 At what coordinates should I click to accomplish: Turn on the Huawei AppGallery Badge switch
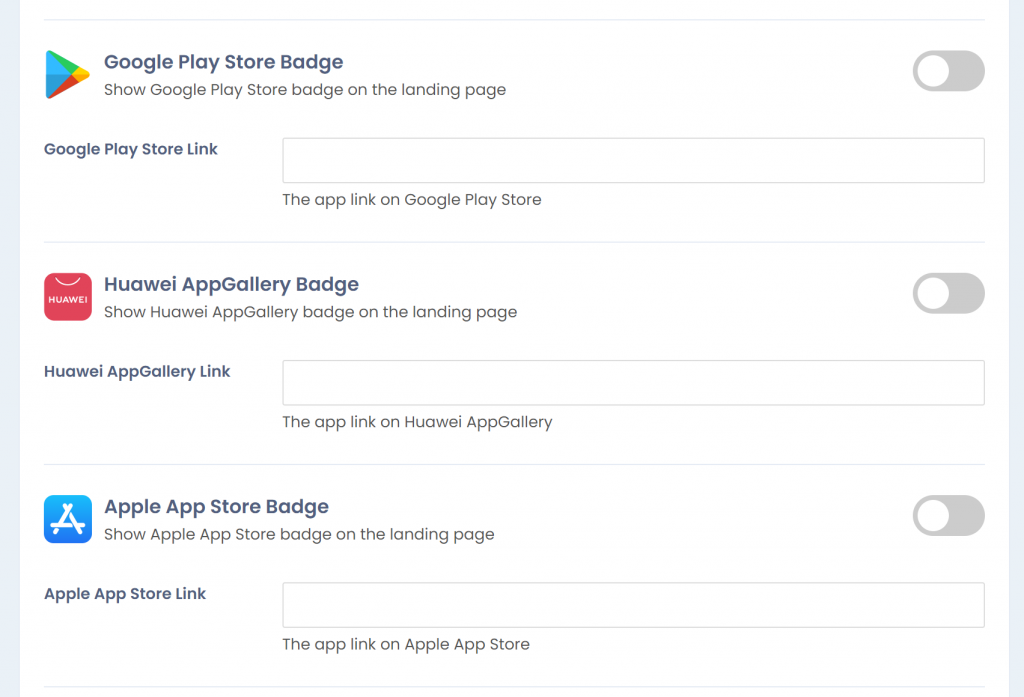pos(948,293)
